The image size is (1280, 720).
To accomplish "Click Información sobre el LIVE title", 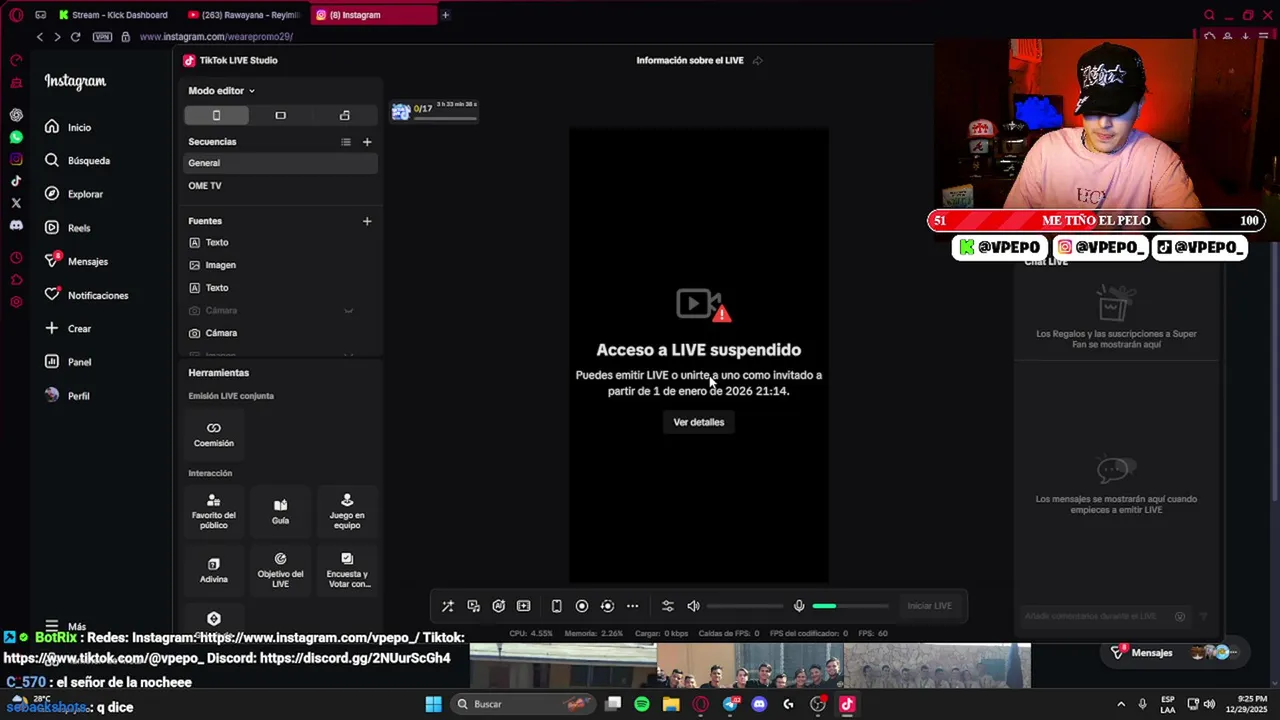I will 690,61.
